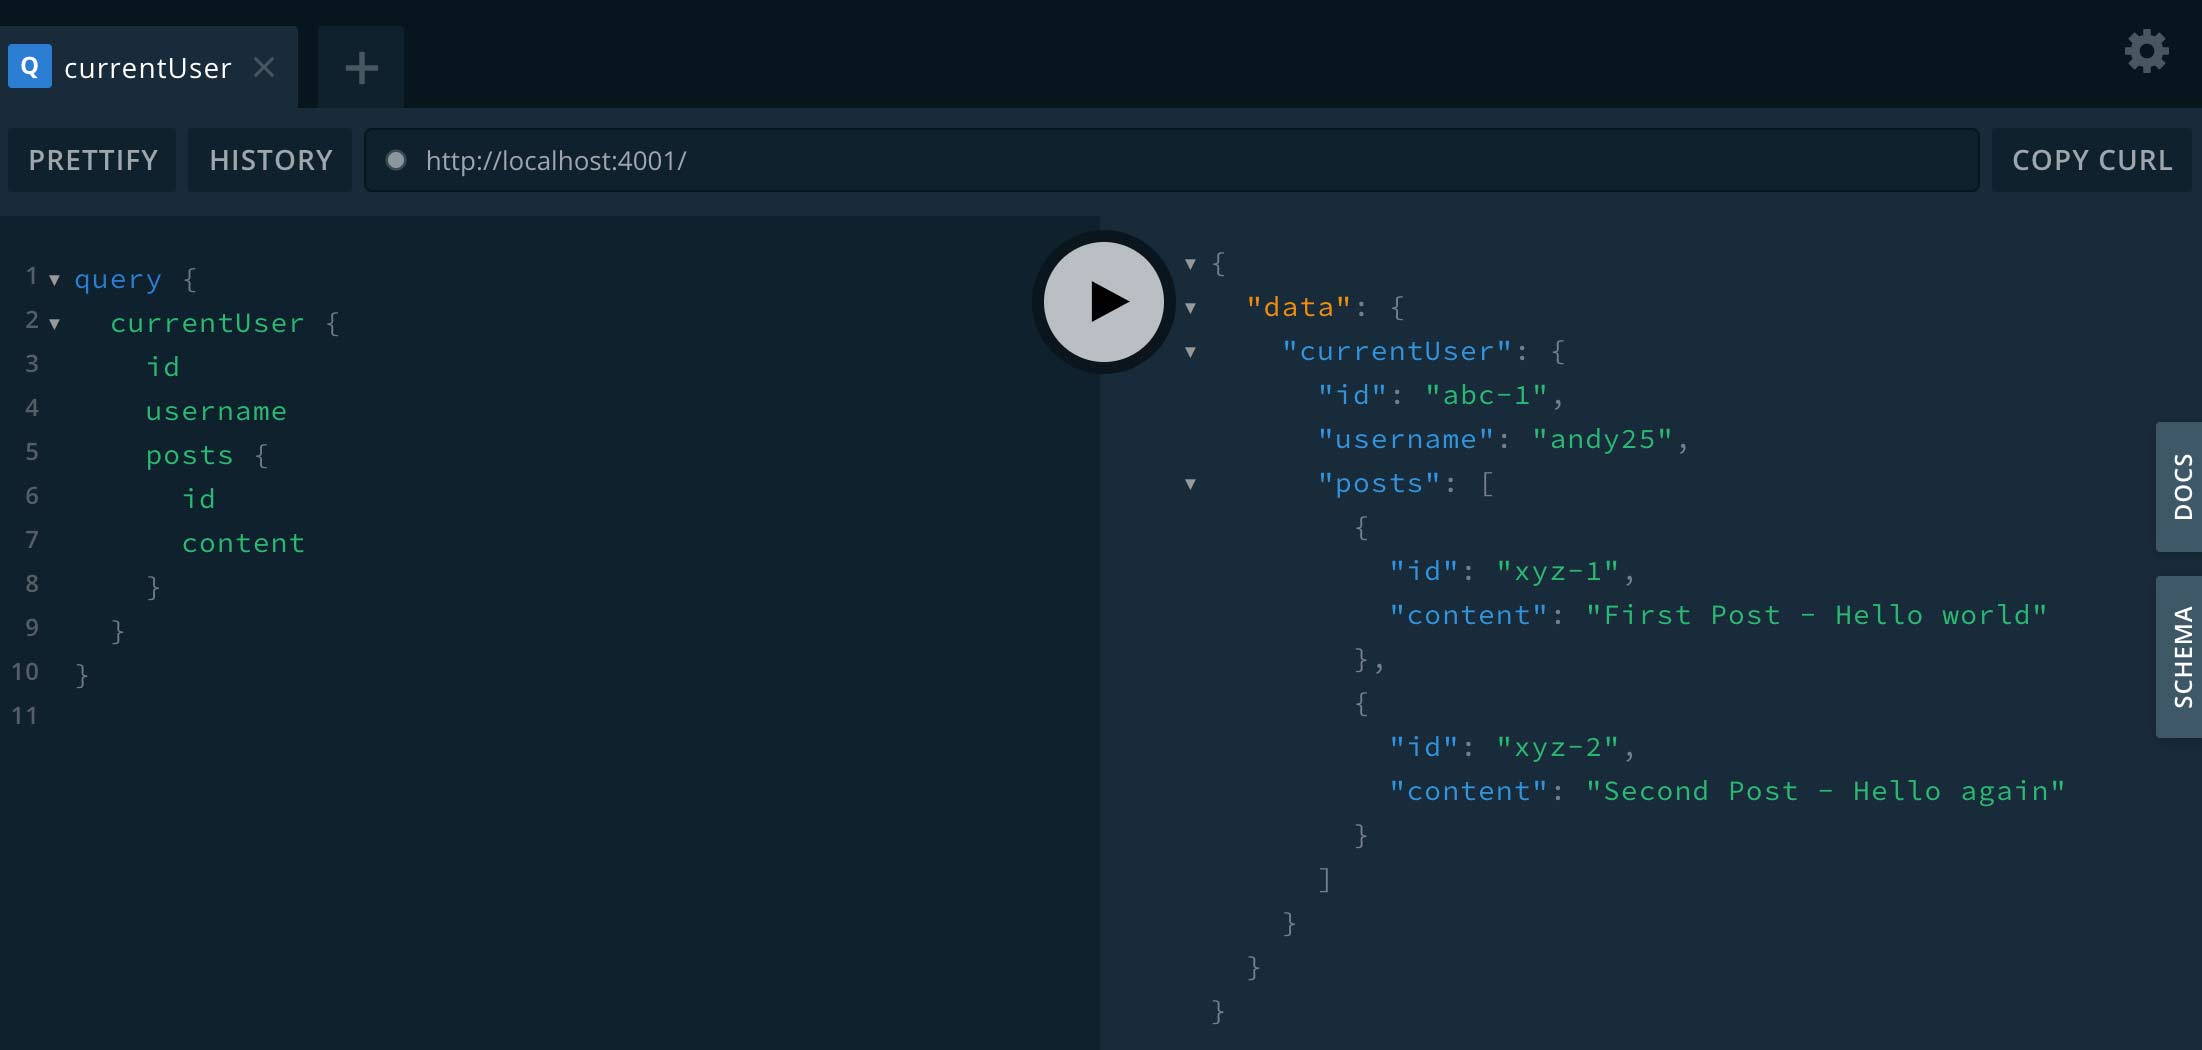
Task: Run the query with the play button
Action: click(x=1103, y=302)
